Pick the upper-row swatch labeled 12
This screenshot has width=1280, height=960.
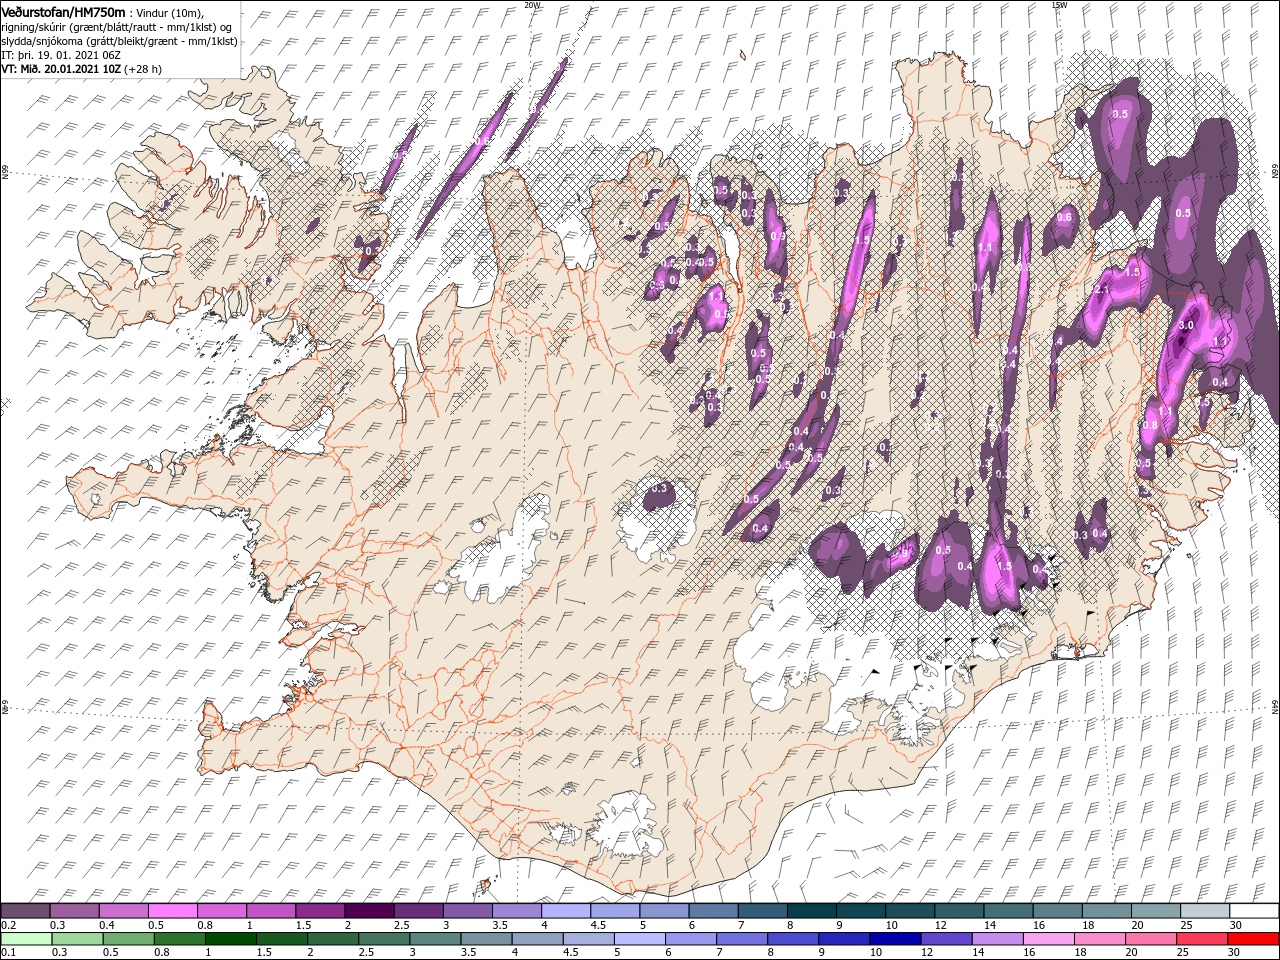pos(959,910)
